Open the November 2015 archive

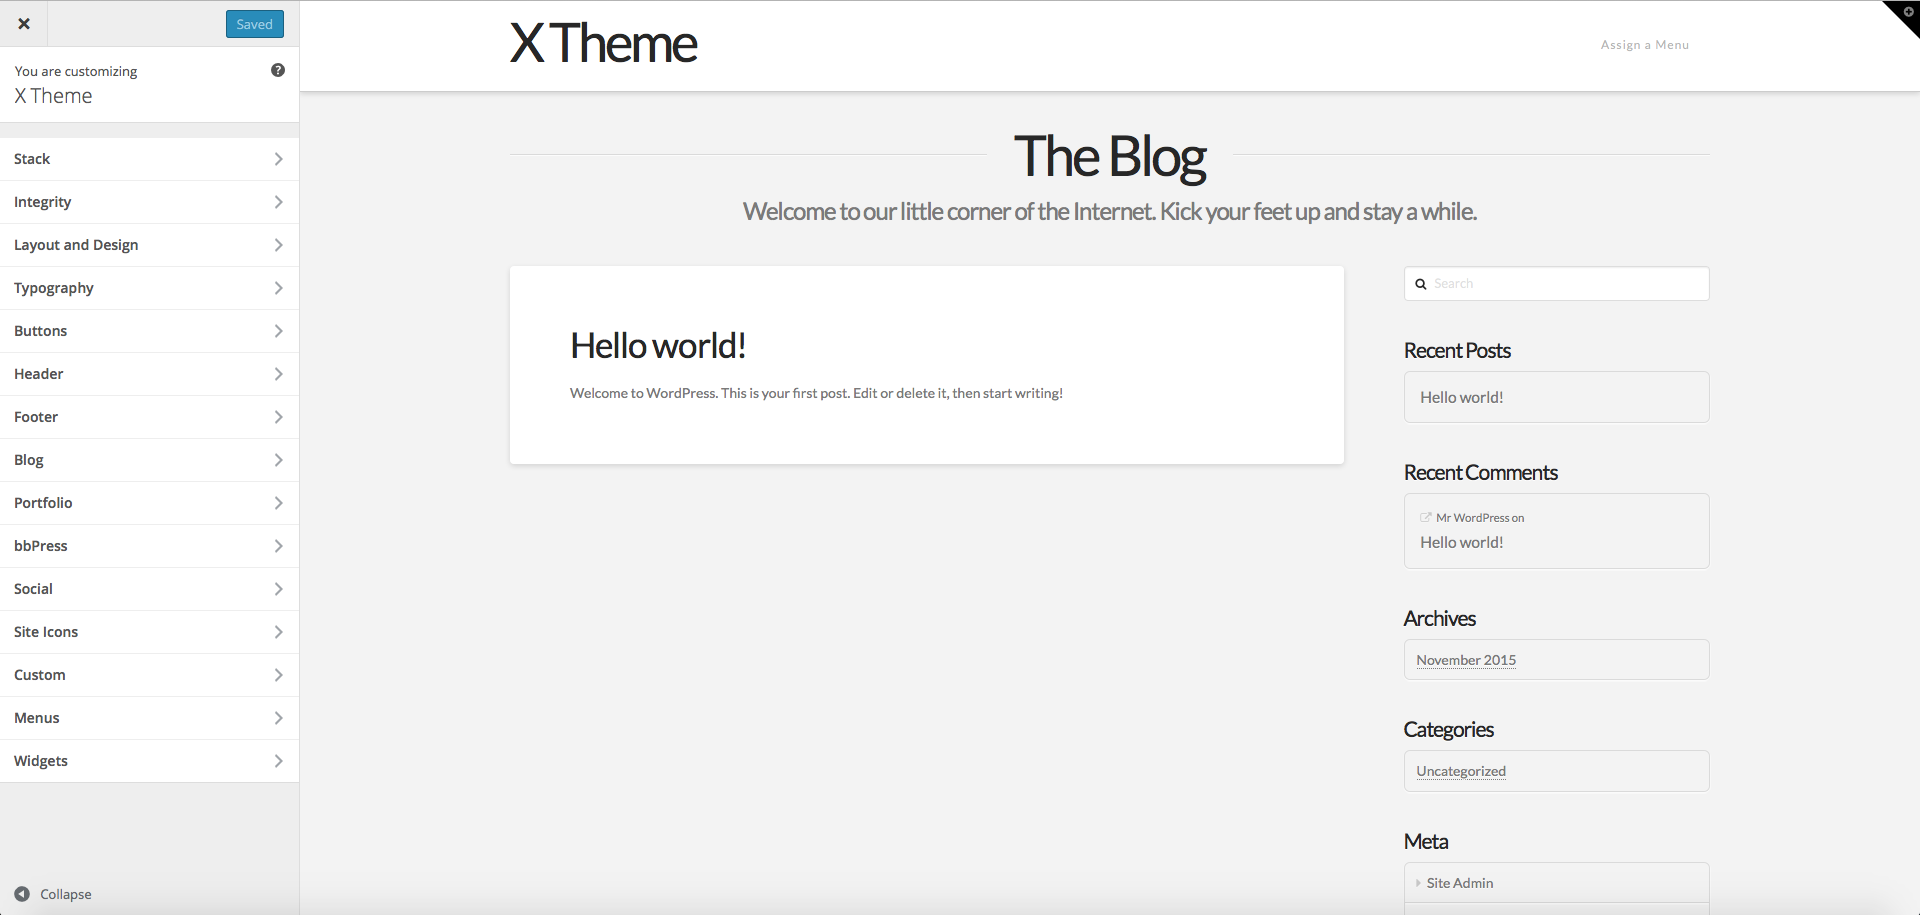1466,660
